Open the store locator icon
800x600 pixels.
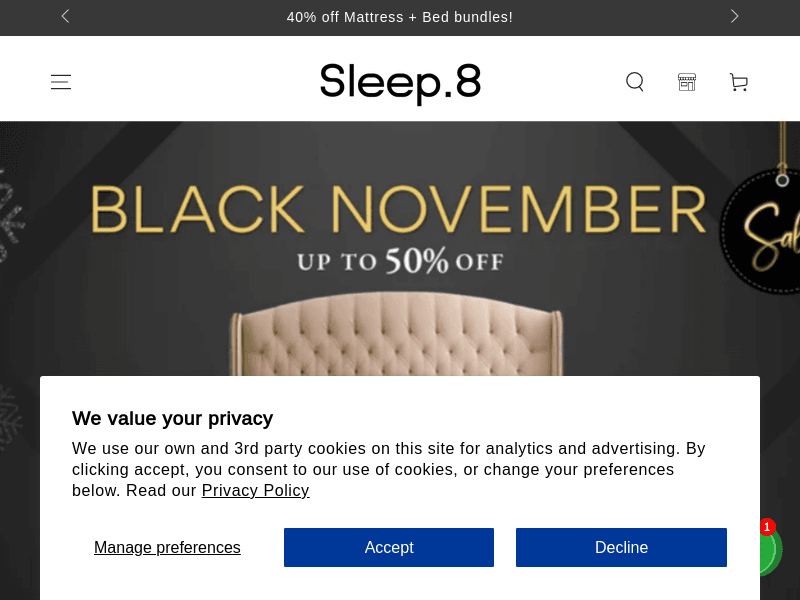[687, 82]
